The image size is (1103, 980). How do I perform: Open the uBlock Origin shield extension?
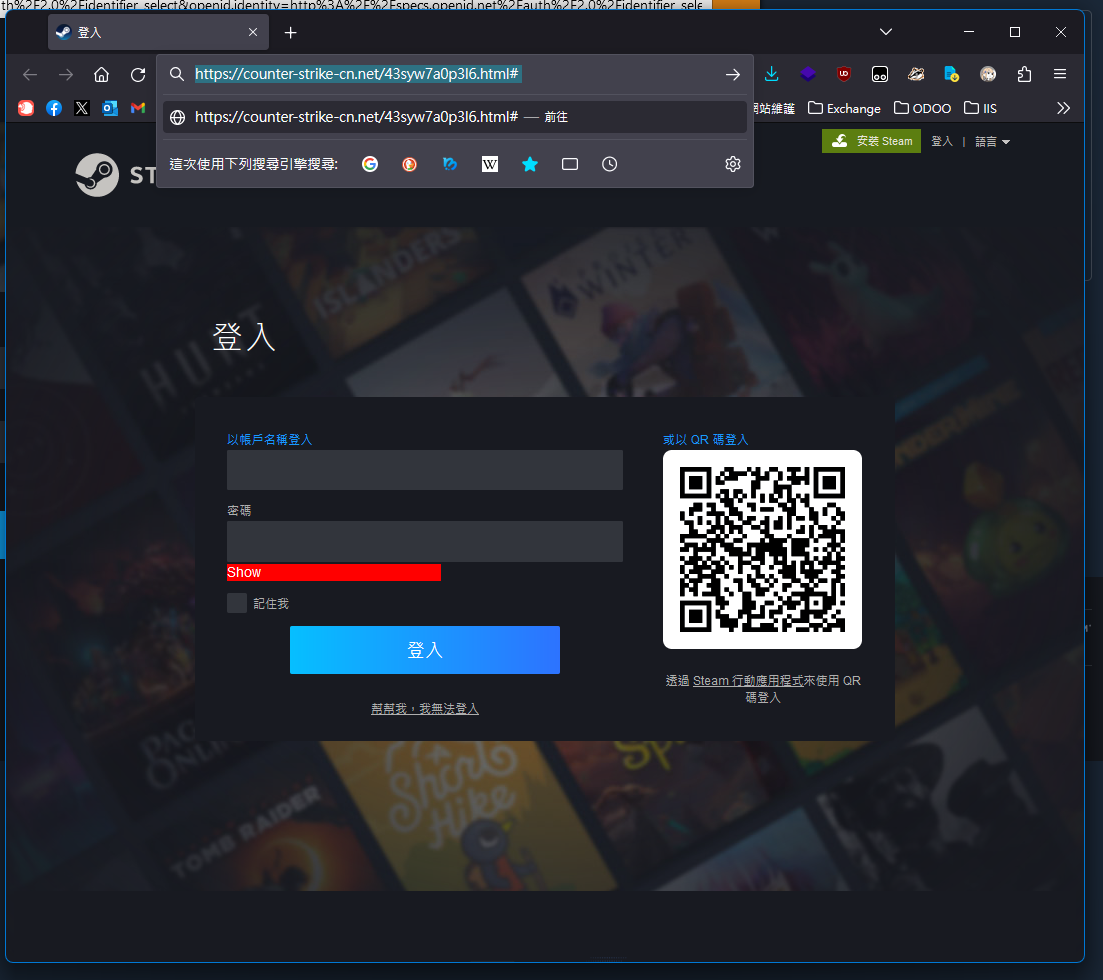(x=843, y=74)
